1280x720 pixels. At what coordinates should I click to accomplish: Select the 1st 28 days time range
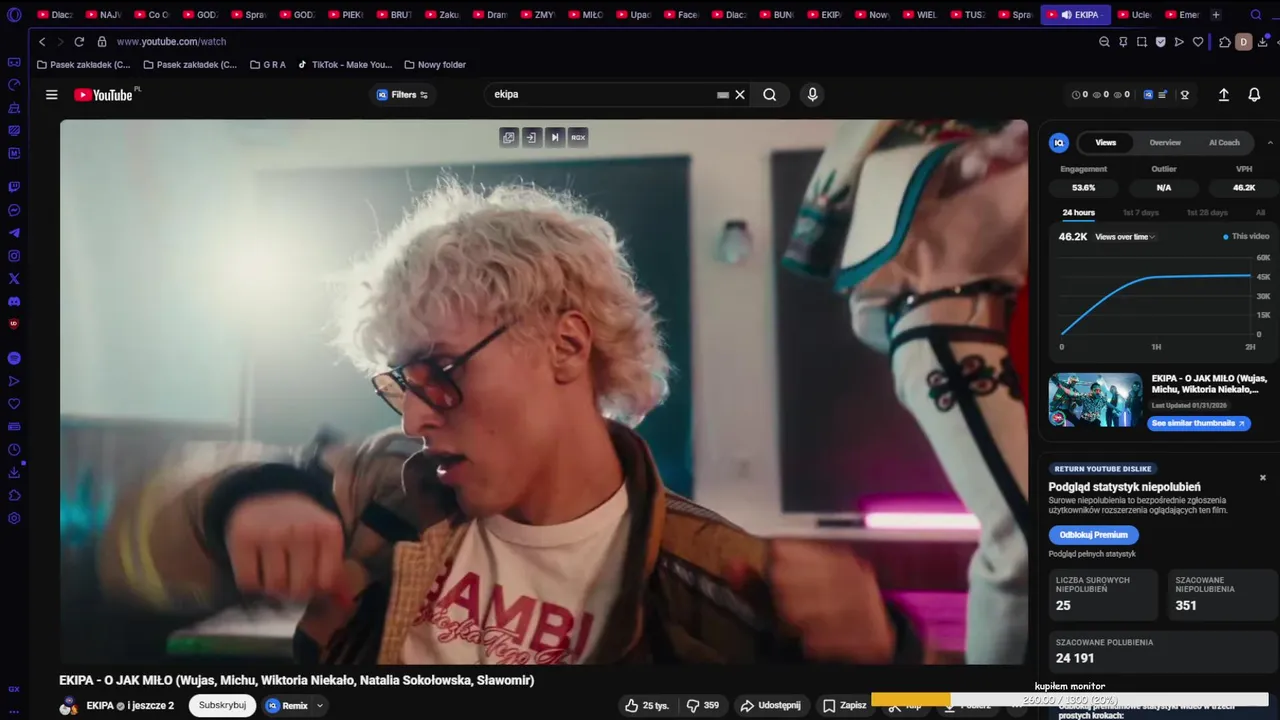click(x=1207, y=213)
